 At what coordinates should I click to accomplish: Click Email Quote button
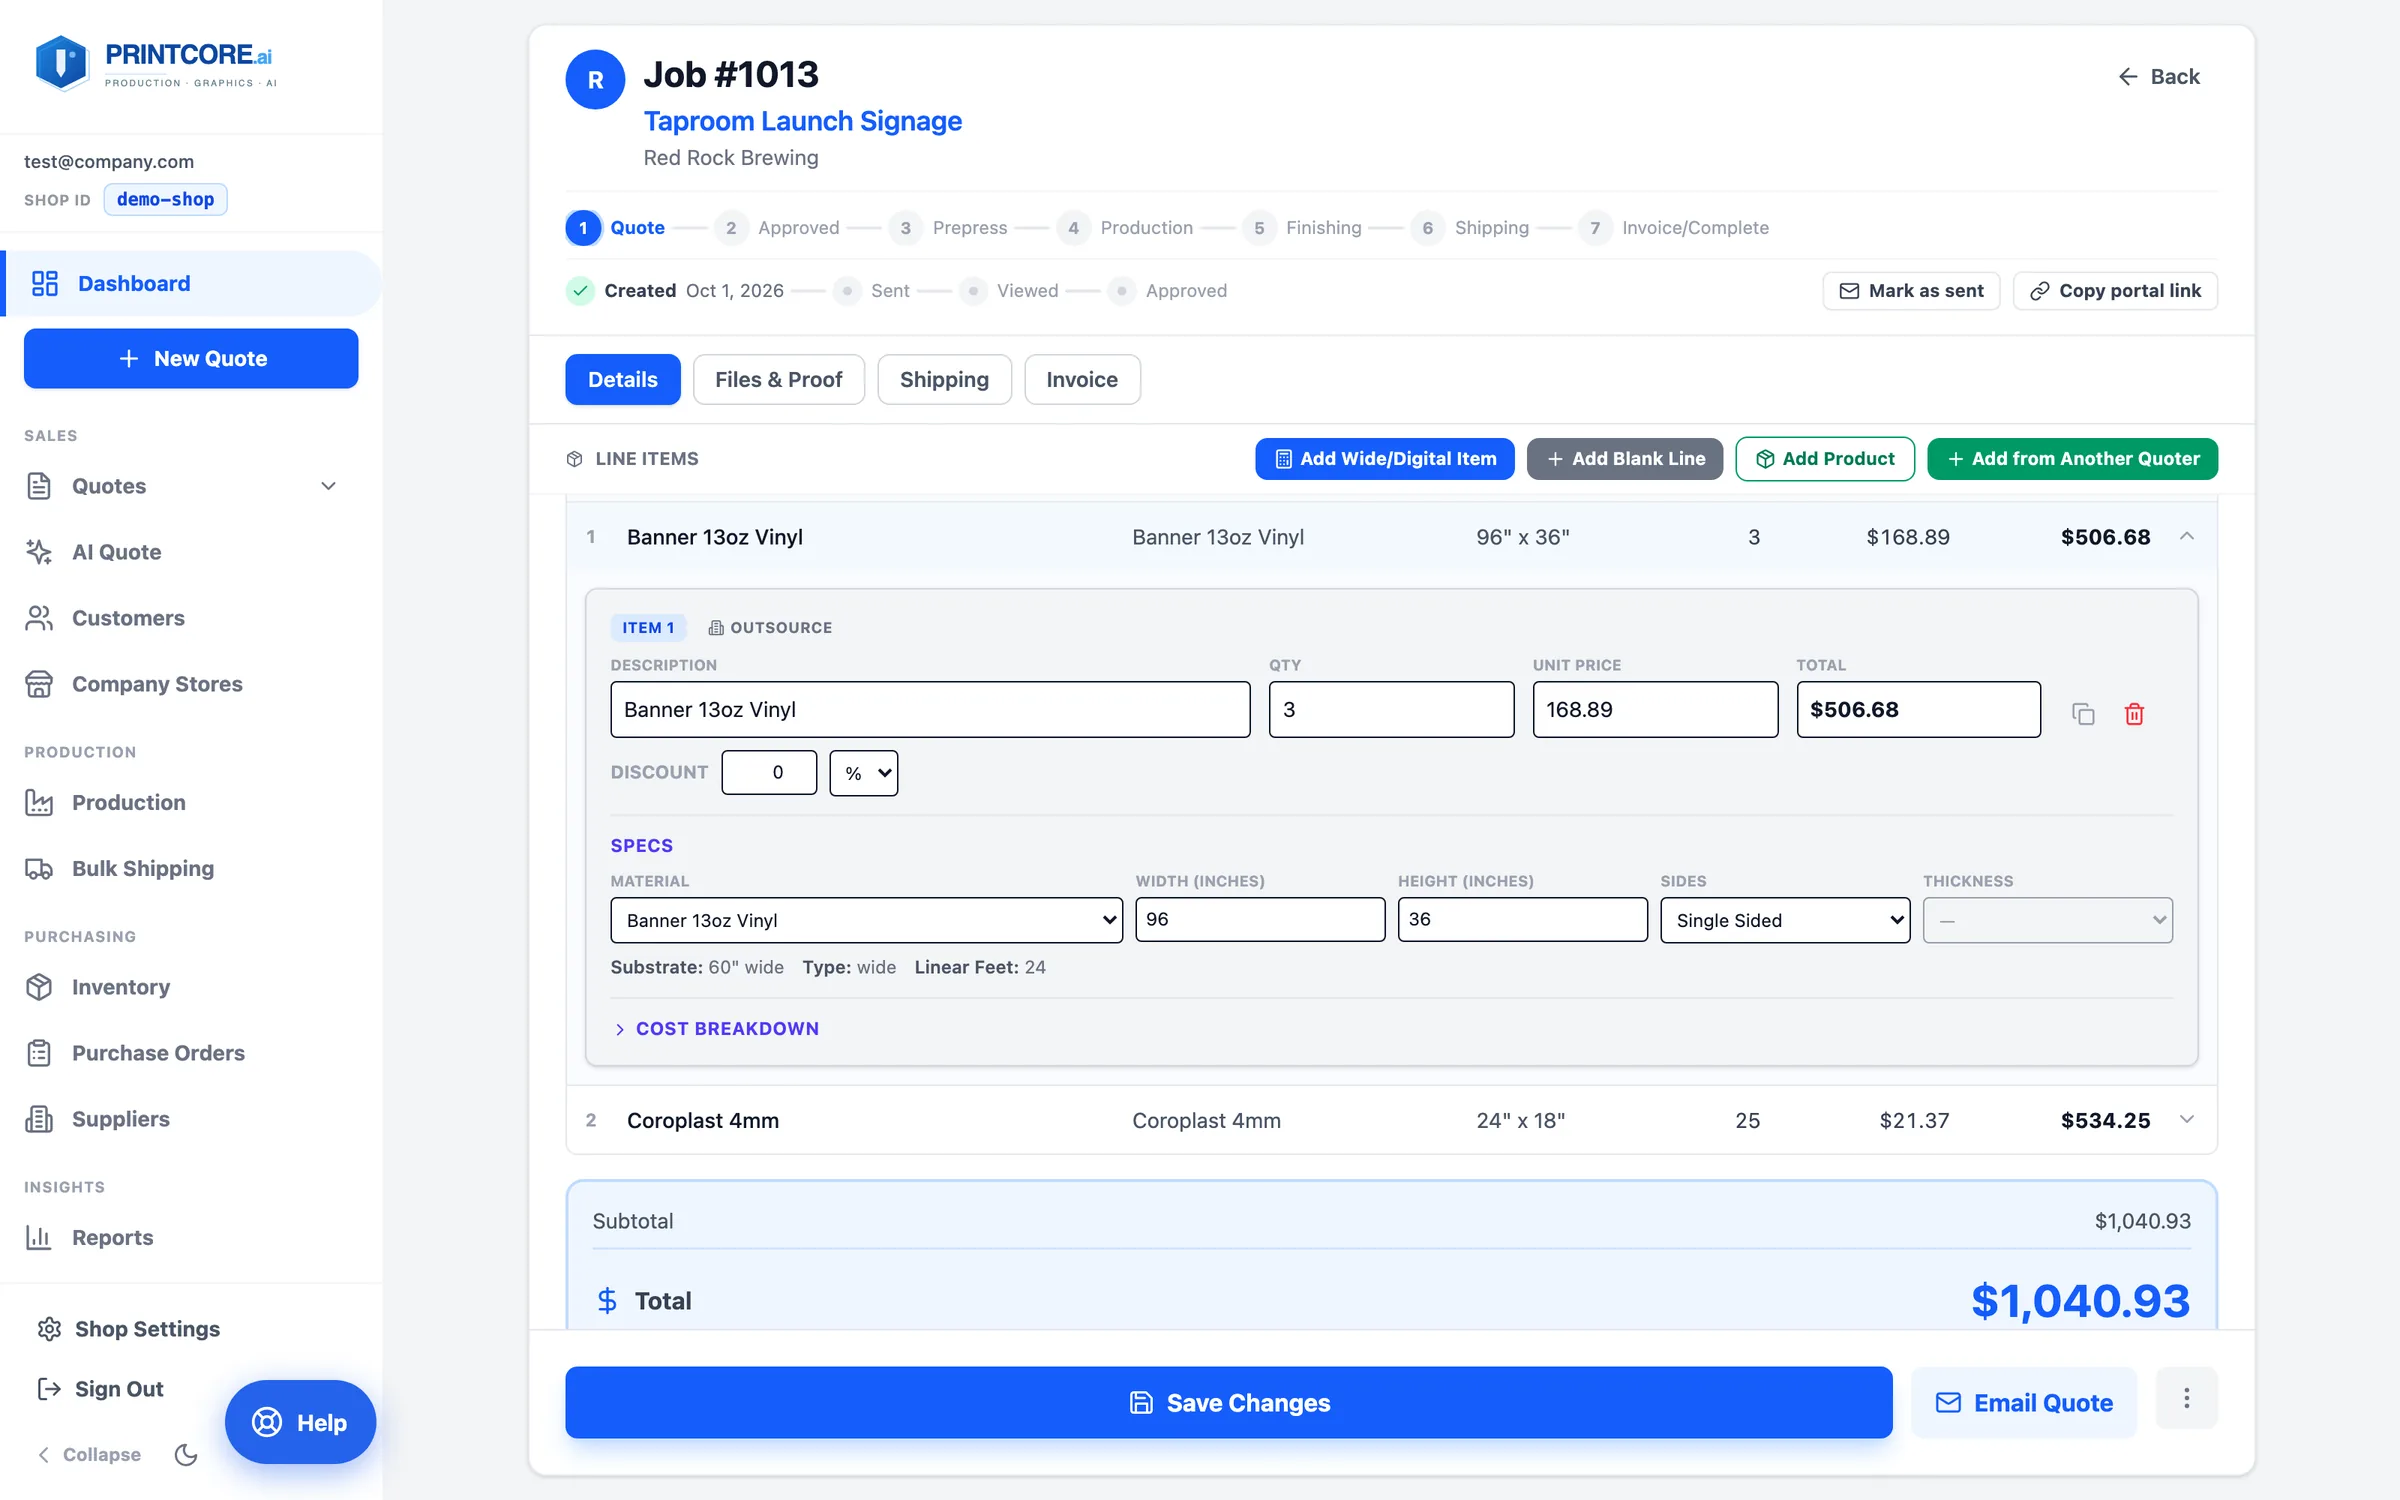pyautogui.click(x=2024, y=1403)
